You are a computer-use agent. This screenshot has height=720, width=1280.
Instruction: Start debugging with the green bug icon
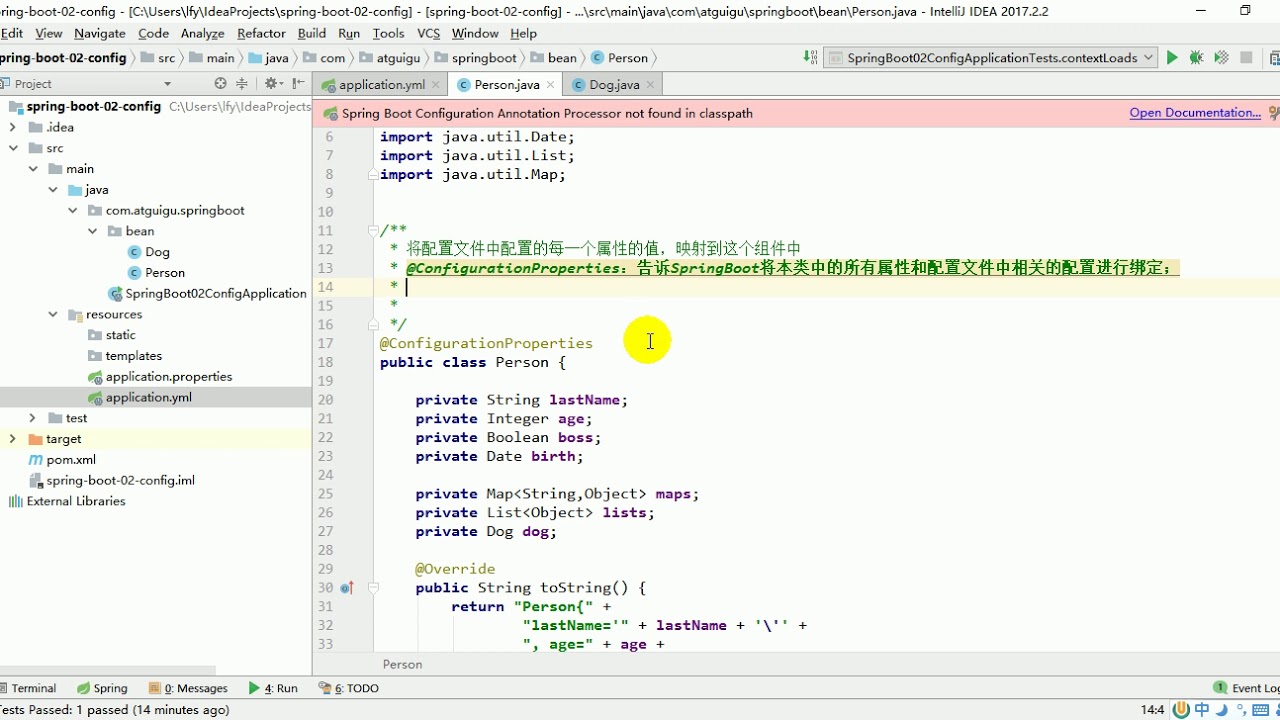pyautogui.click(x=1196, y=58)
